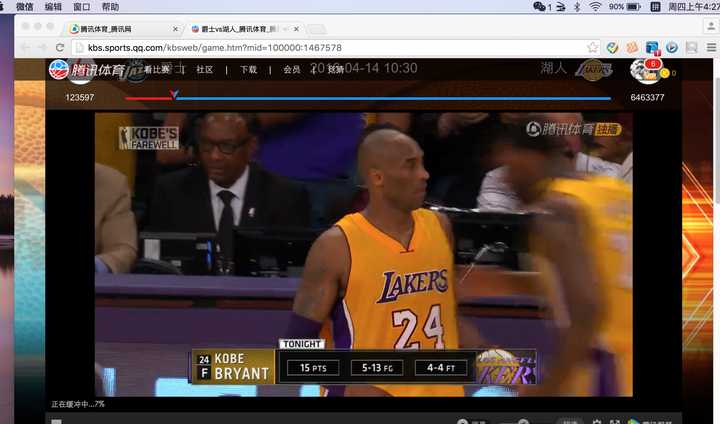Click the blue play-arrow extension icon
Image resolution: width=720 pixels, height=424 pixels.
click(x=672, y=47)
